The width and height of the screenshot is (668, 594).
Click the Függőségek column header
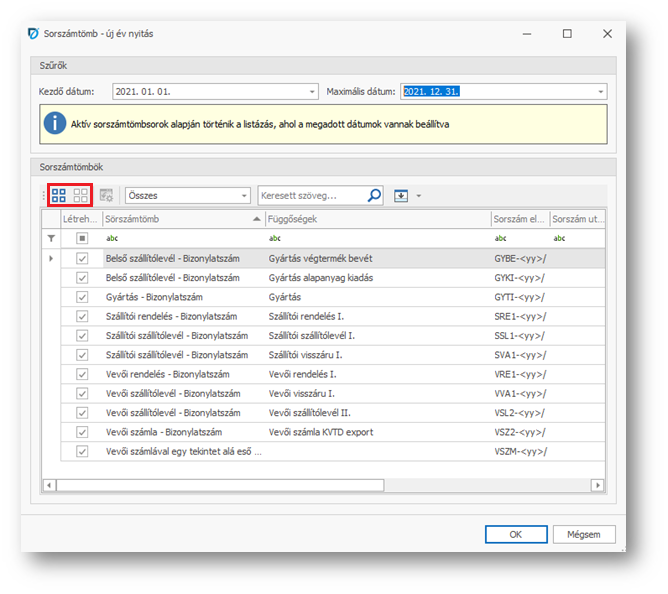(375, 219)
